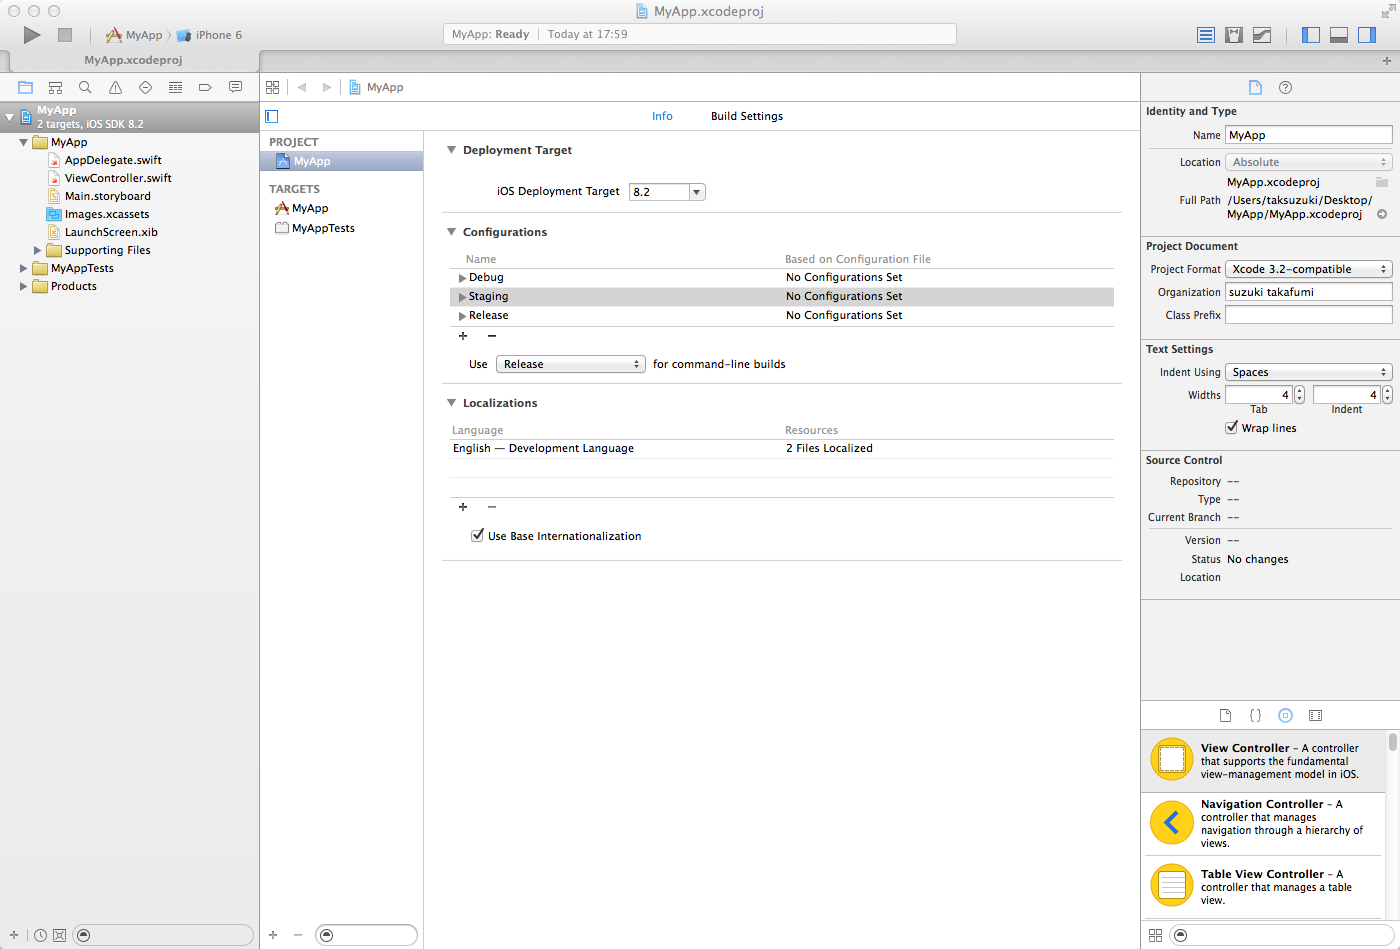The width and height of the screenshot is (1400, 949).
Task: Show the Issue navigator warning icon
Action: (115, 88)
